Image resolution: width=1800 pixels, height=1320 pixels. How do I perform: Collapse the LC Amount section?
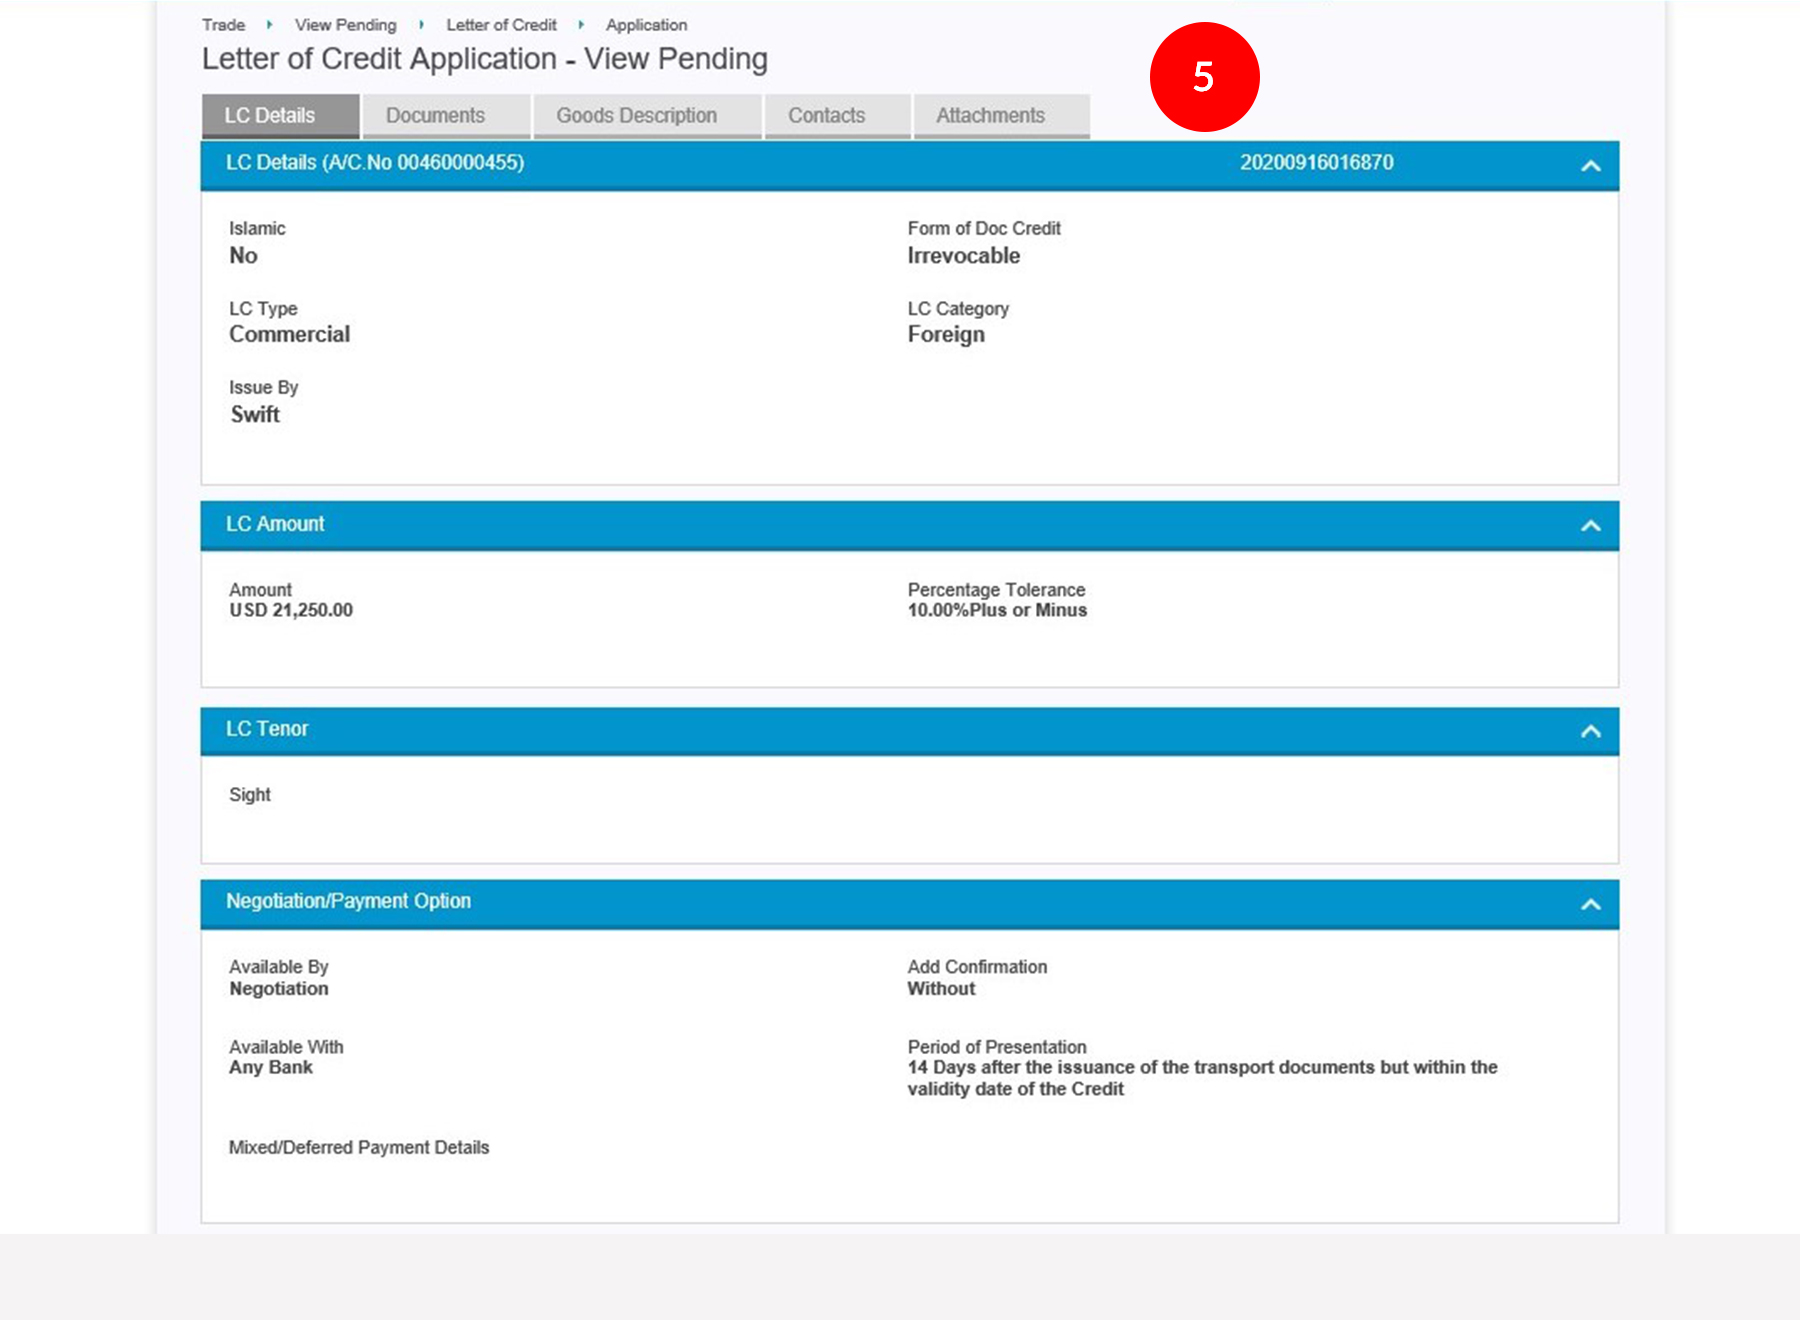tap(1590, 526)
